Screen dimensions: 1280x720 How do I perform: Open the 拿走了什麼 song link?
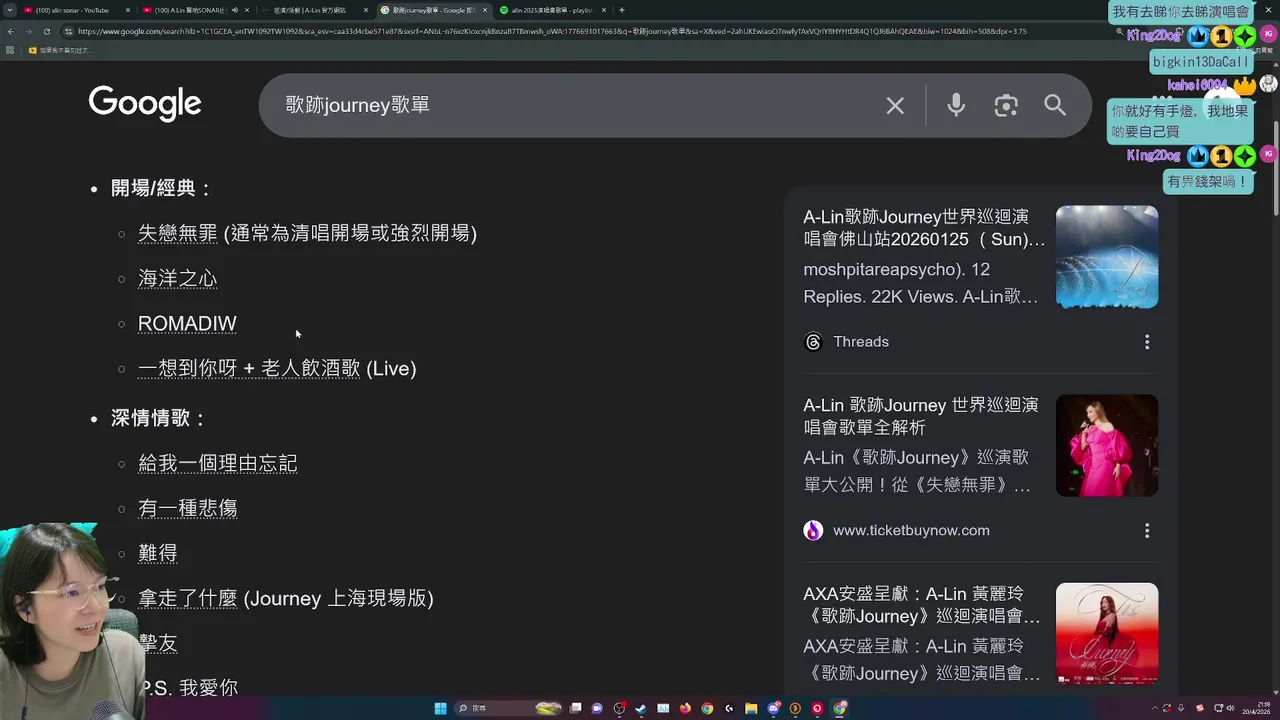tap(187, 598)
